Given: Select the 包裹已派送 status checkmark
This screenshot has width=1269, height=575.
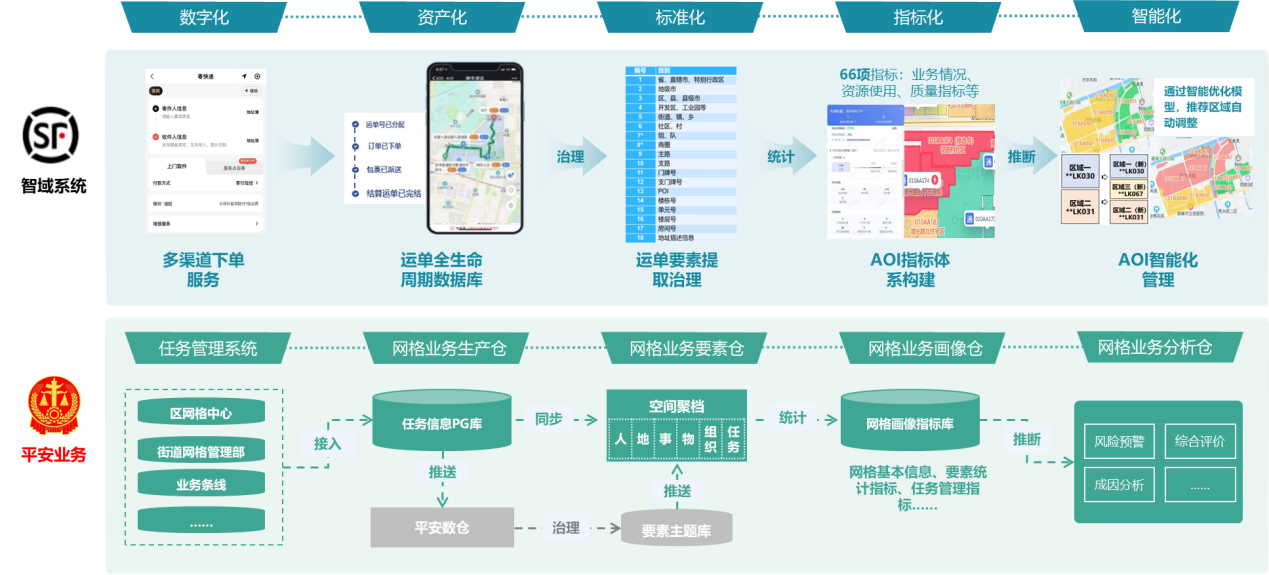Looking at the screenshot, I should 355,170.
